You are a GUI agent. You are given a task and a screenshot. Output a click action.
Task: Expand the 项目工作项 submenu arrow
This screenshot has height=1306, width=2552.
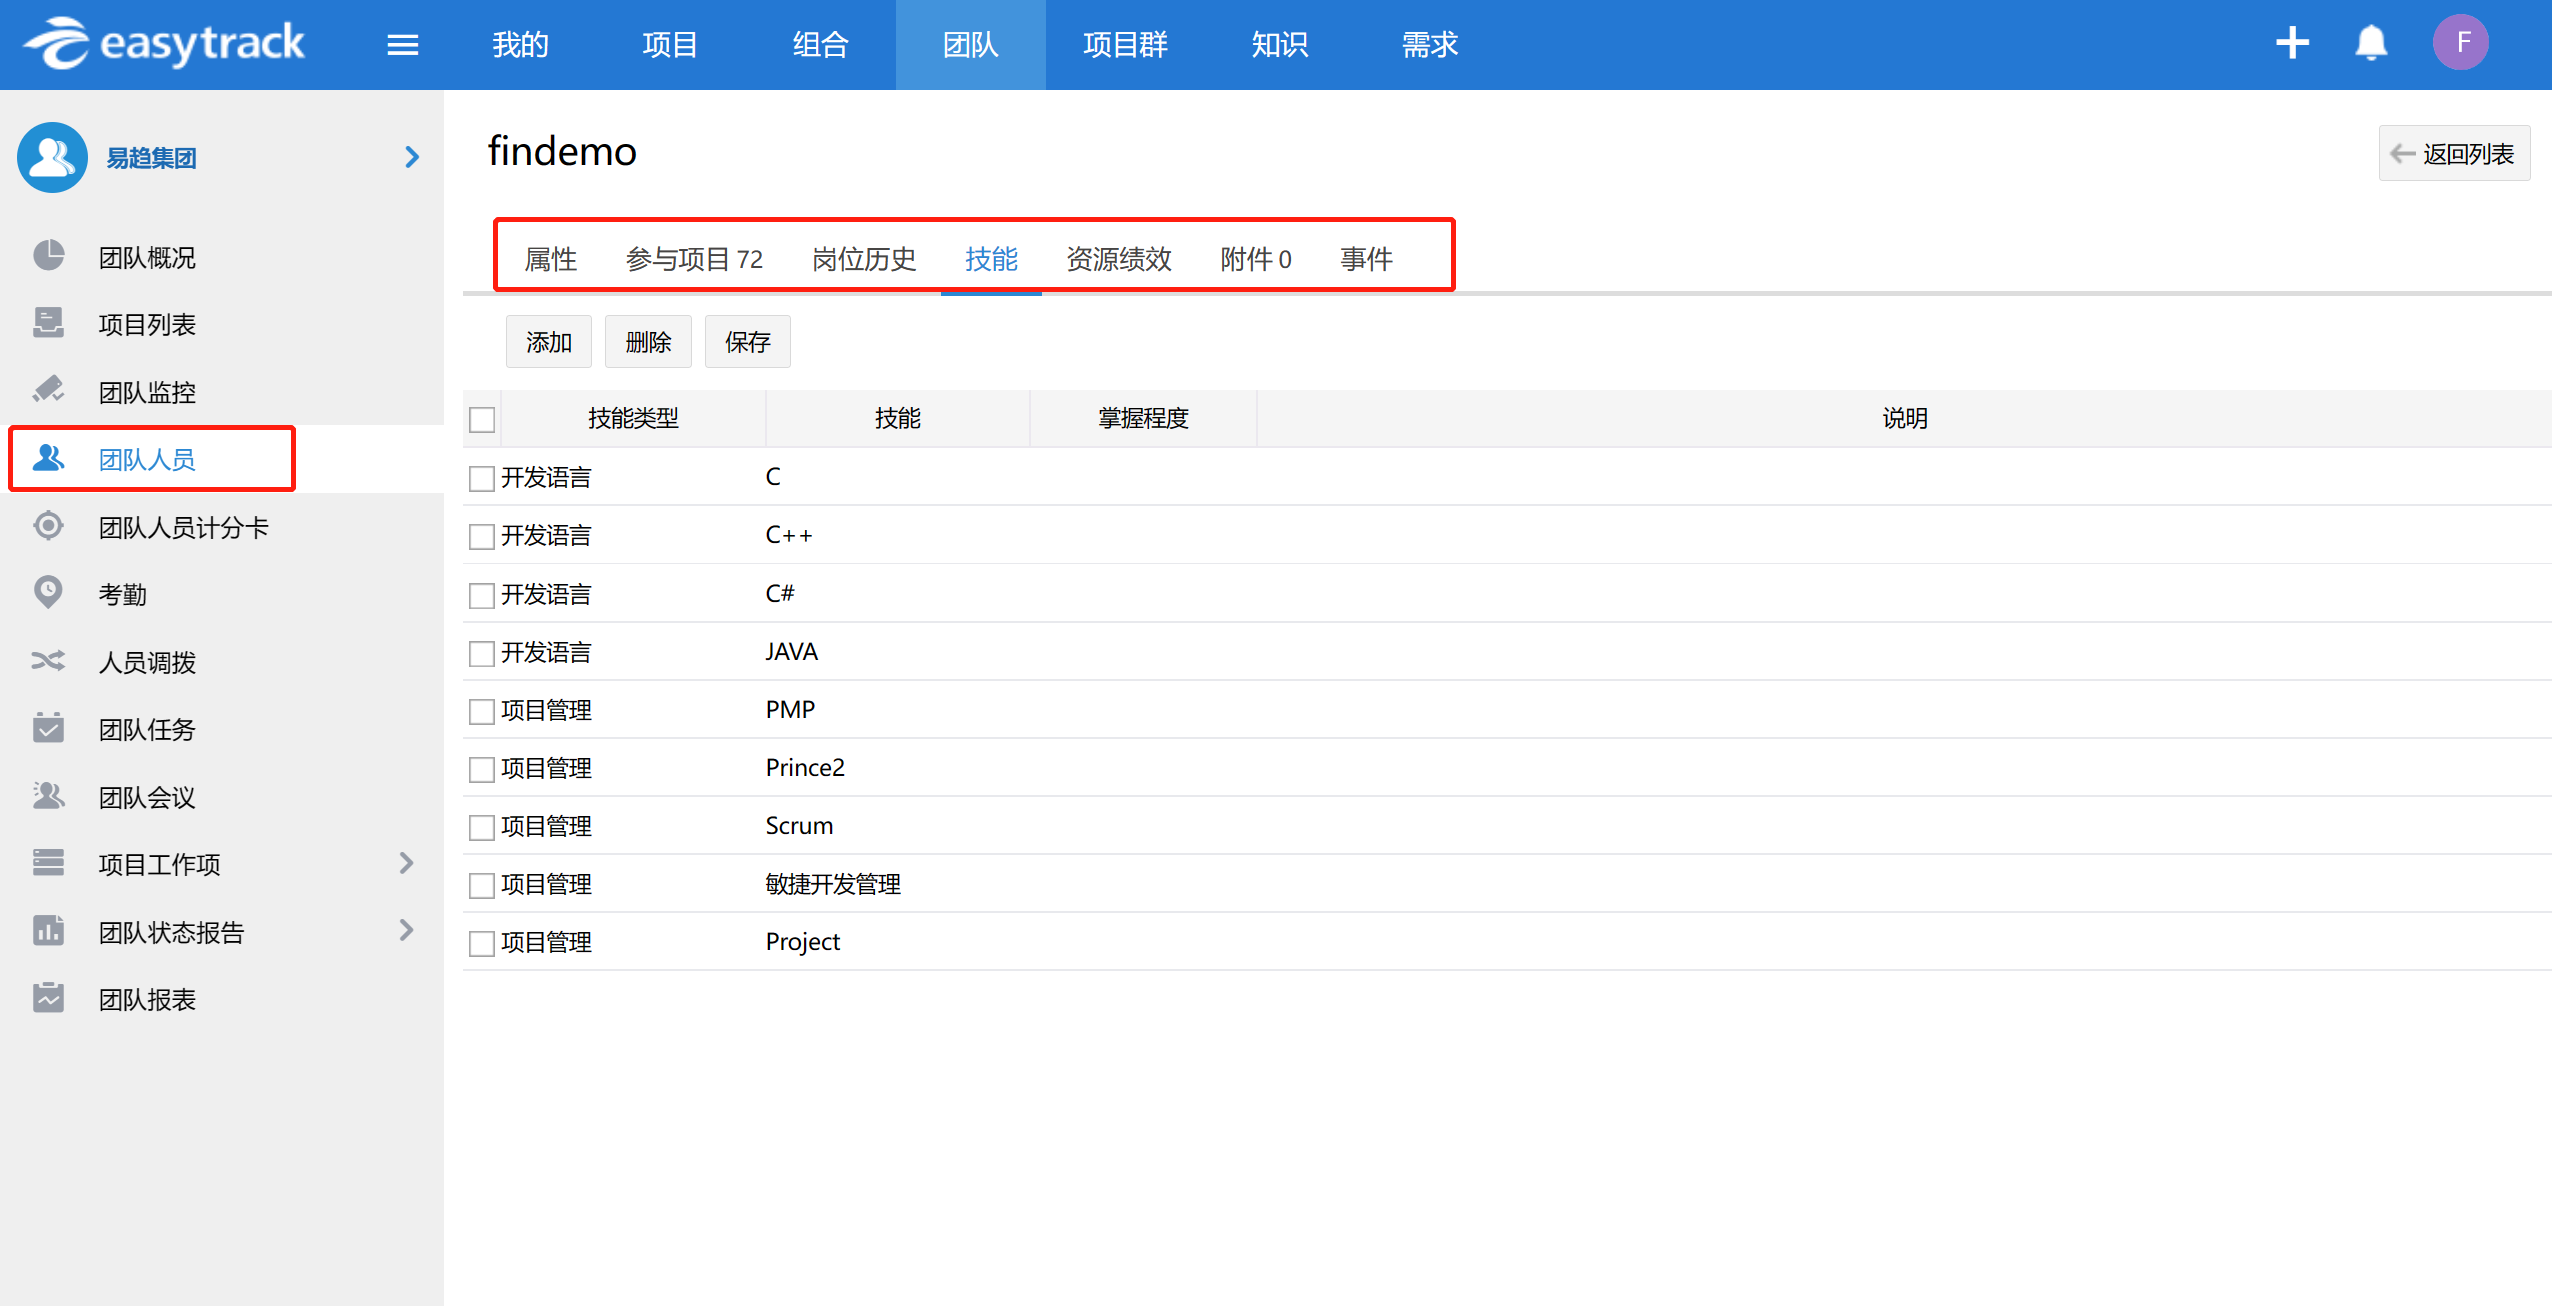(406, 863)
